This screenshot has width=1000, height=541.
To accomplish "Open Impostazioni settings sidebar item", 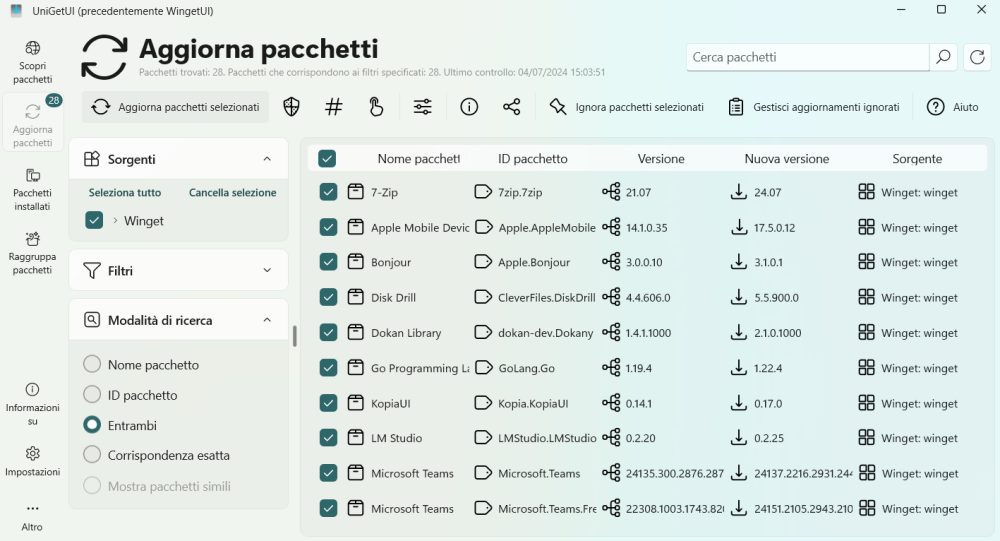I will [33, 462].
